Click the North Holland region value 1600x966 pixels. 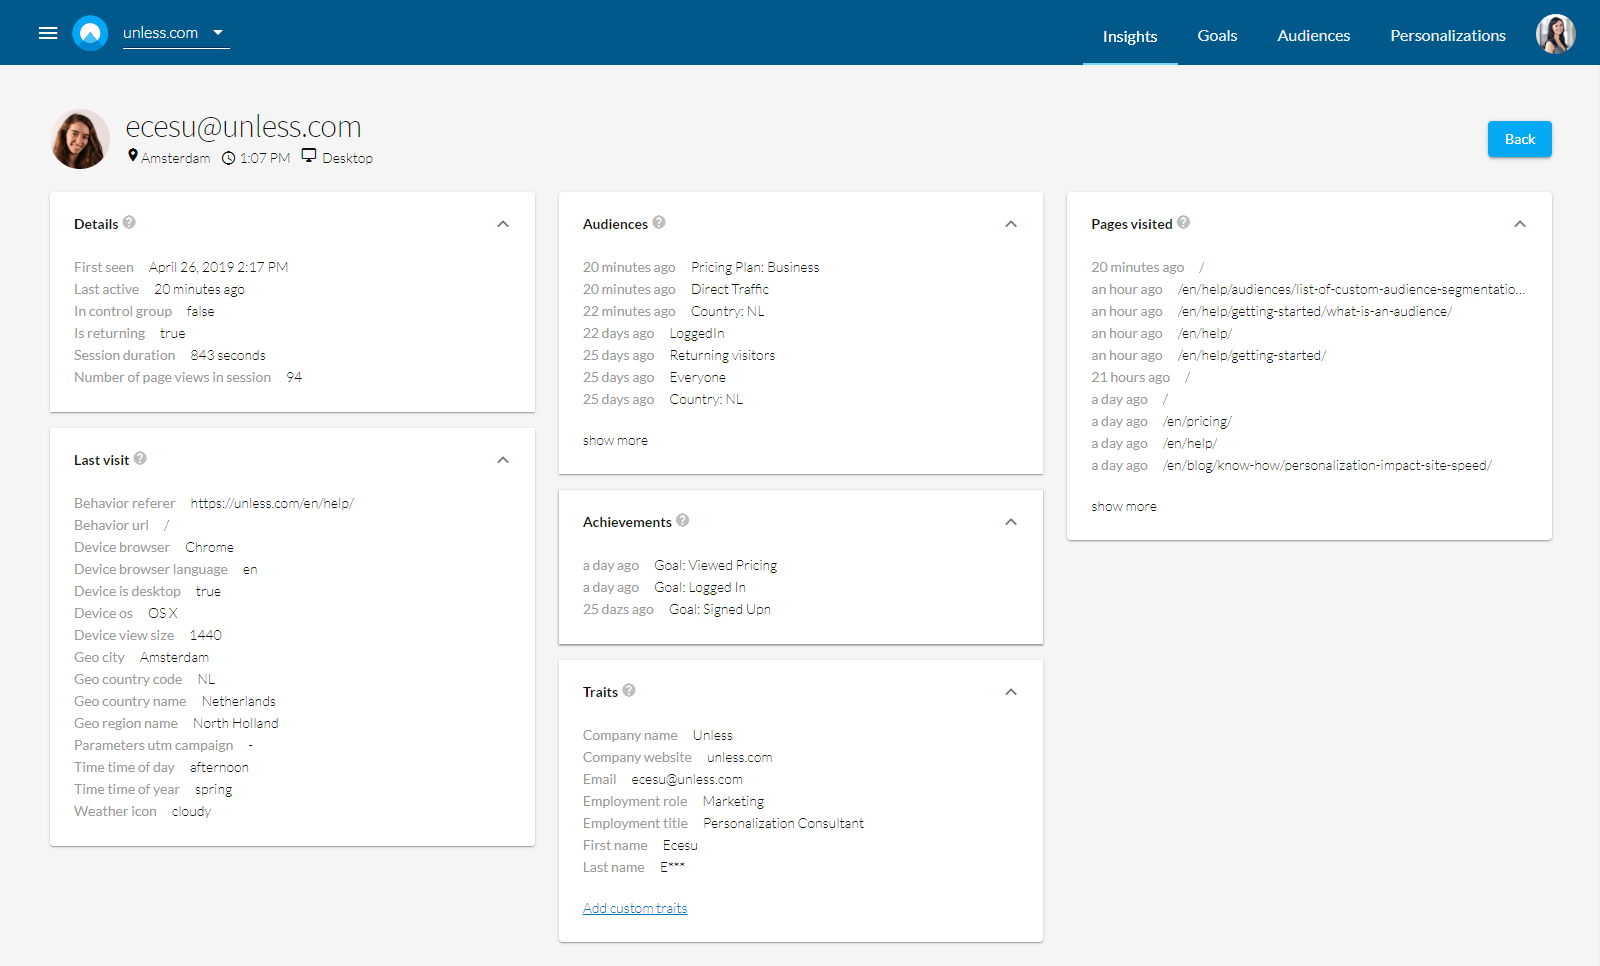(x=235, y=723)
